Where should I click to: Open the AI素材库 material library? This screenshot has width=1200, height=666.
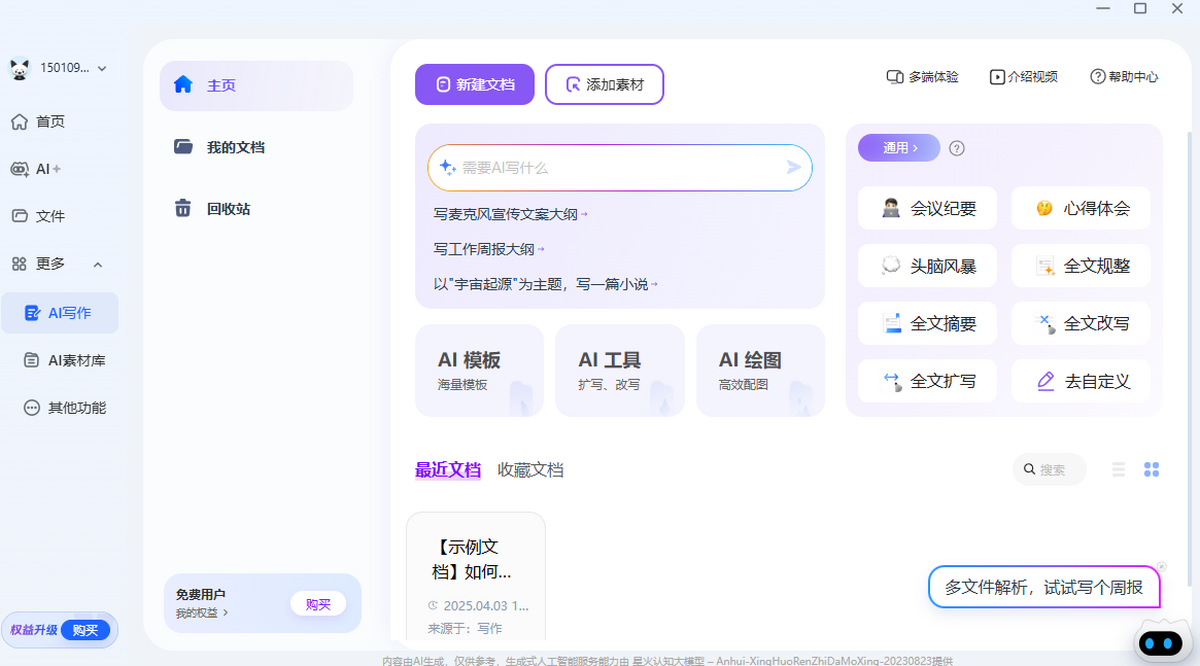click(x=60, y=360)
